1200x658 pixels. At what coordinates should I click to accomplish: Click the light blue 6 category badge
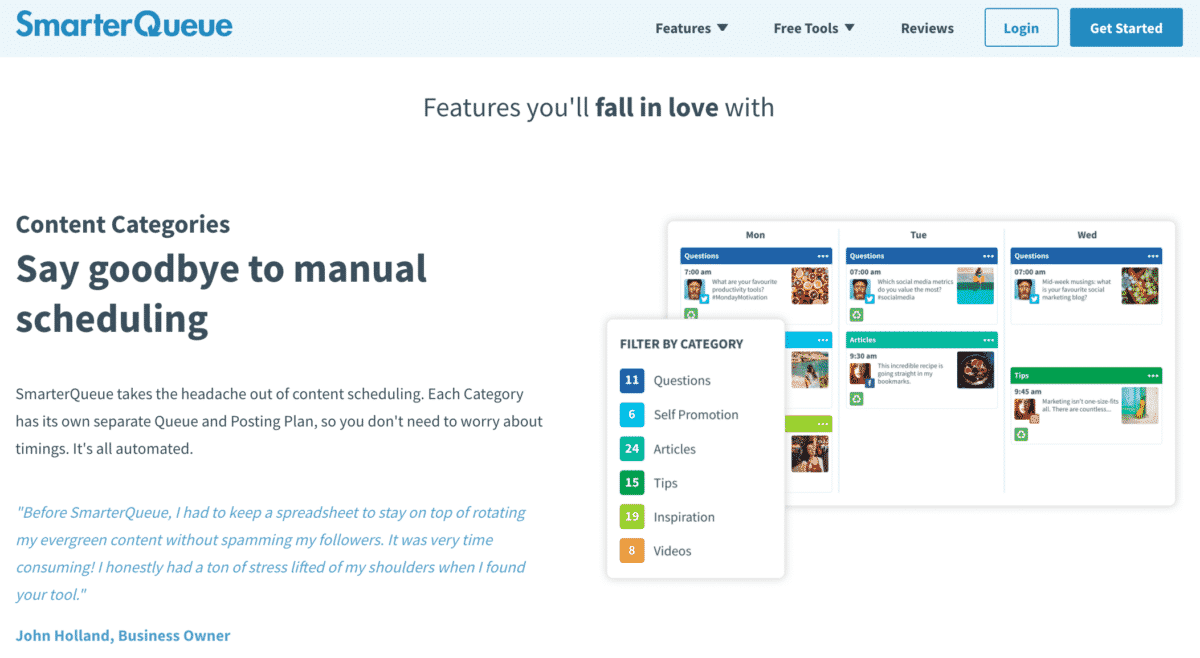(x=631, y=414)
